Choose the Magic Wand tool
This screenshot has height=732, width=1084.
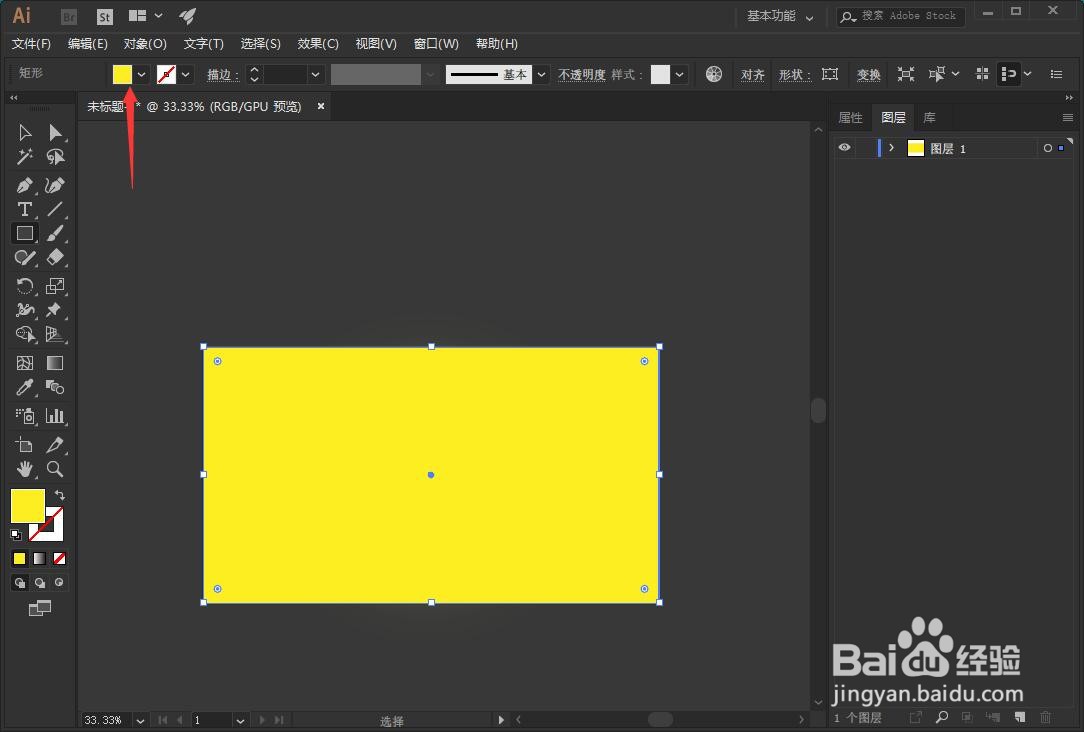(x=24, y=157)
